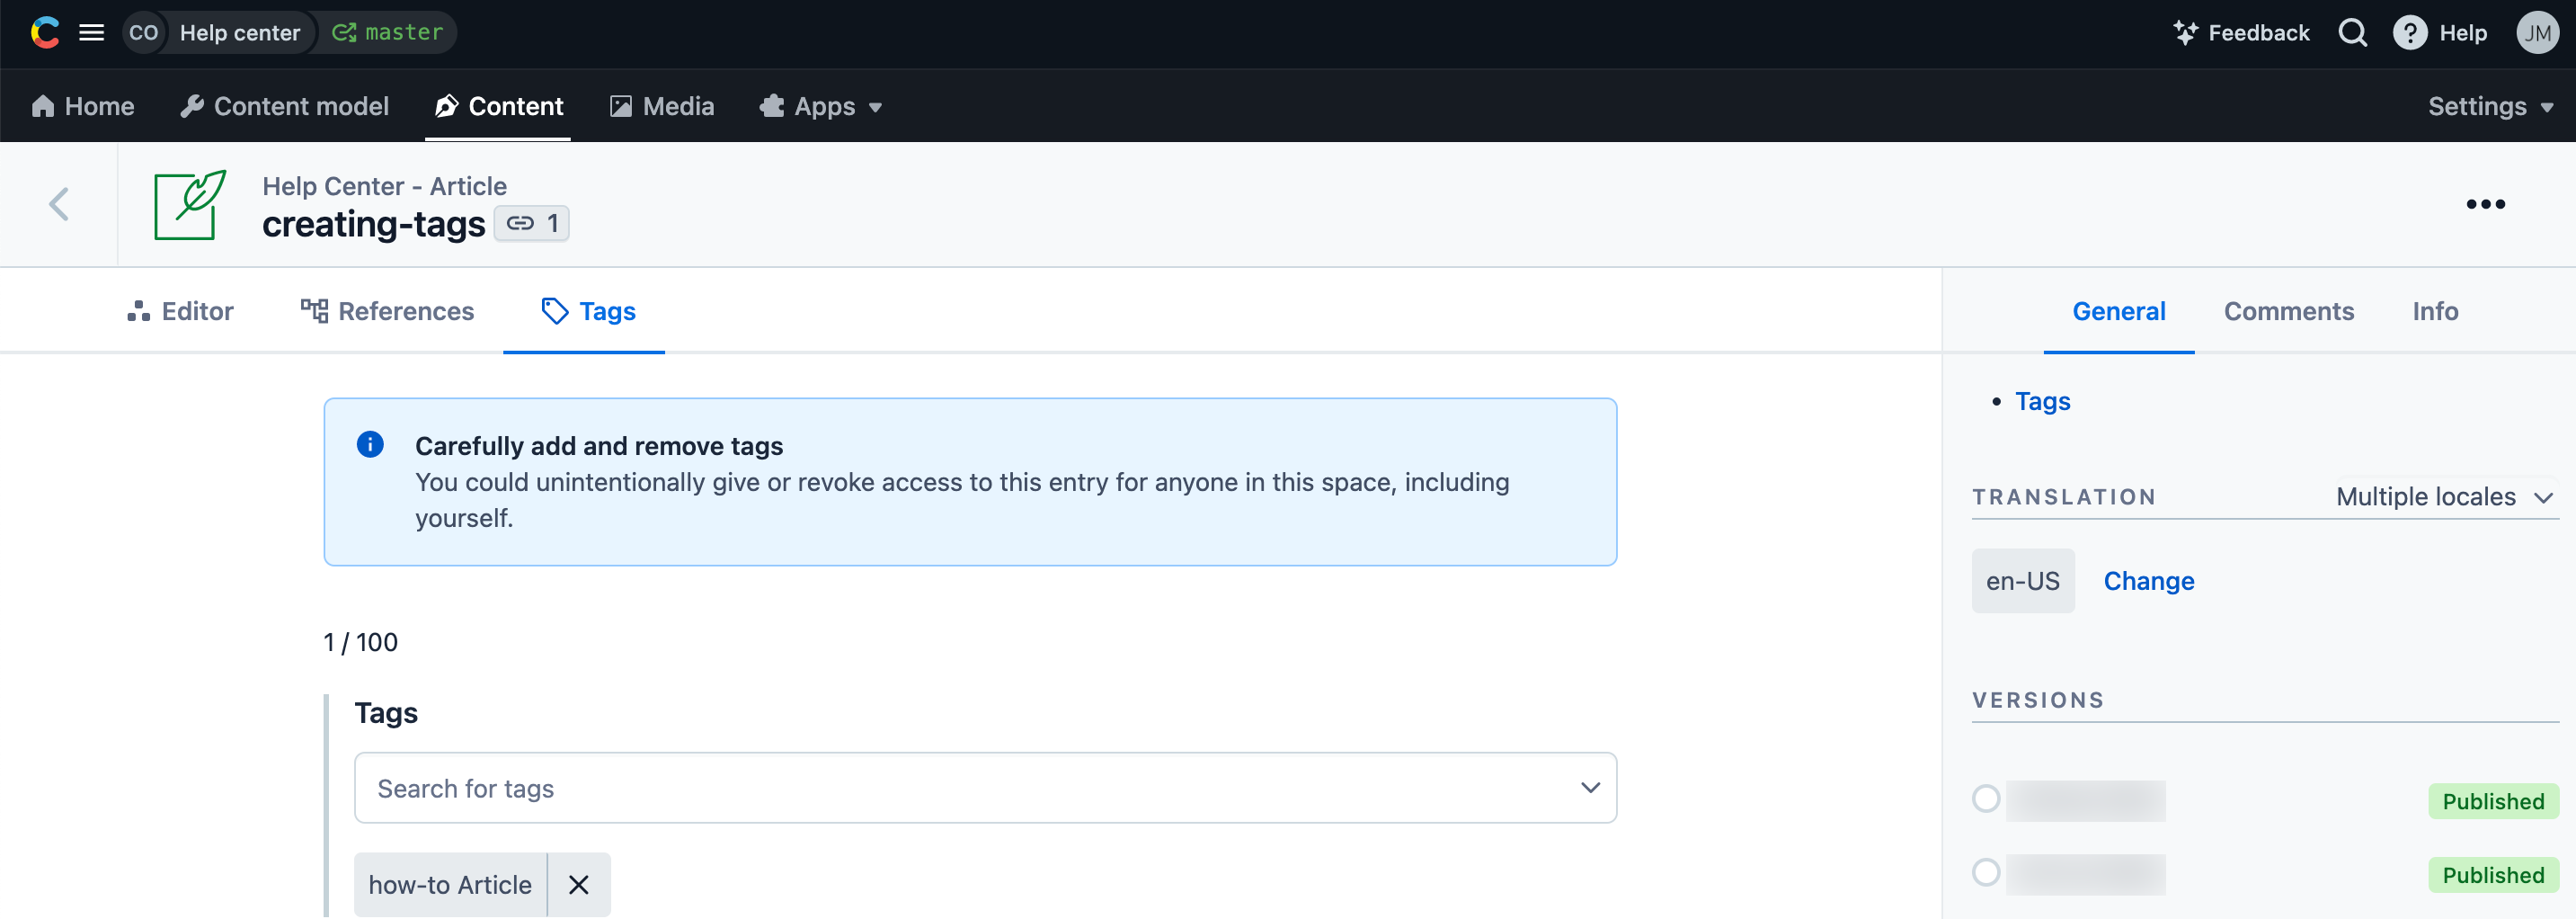This screenshot has width=2576, height=919.
Task: Expand the Apps dropdown menu
Action: [x=821, y=106]
